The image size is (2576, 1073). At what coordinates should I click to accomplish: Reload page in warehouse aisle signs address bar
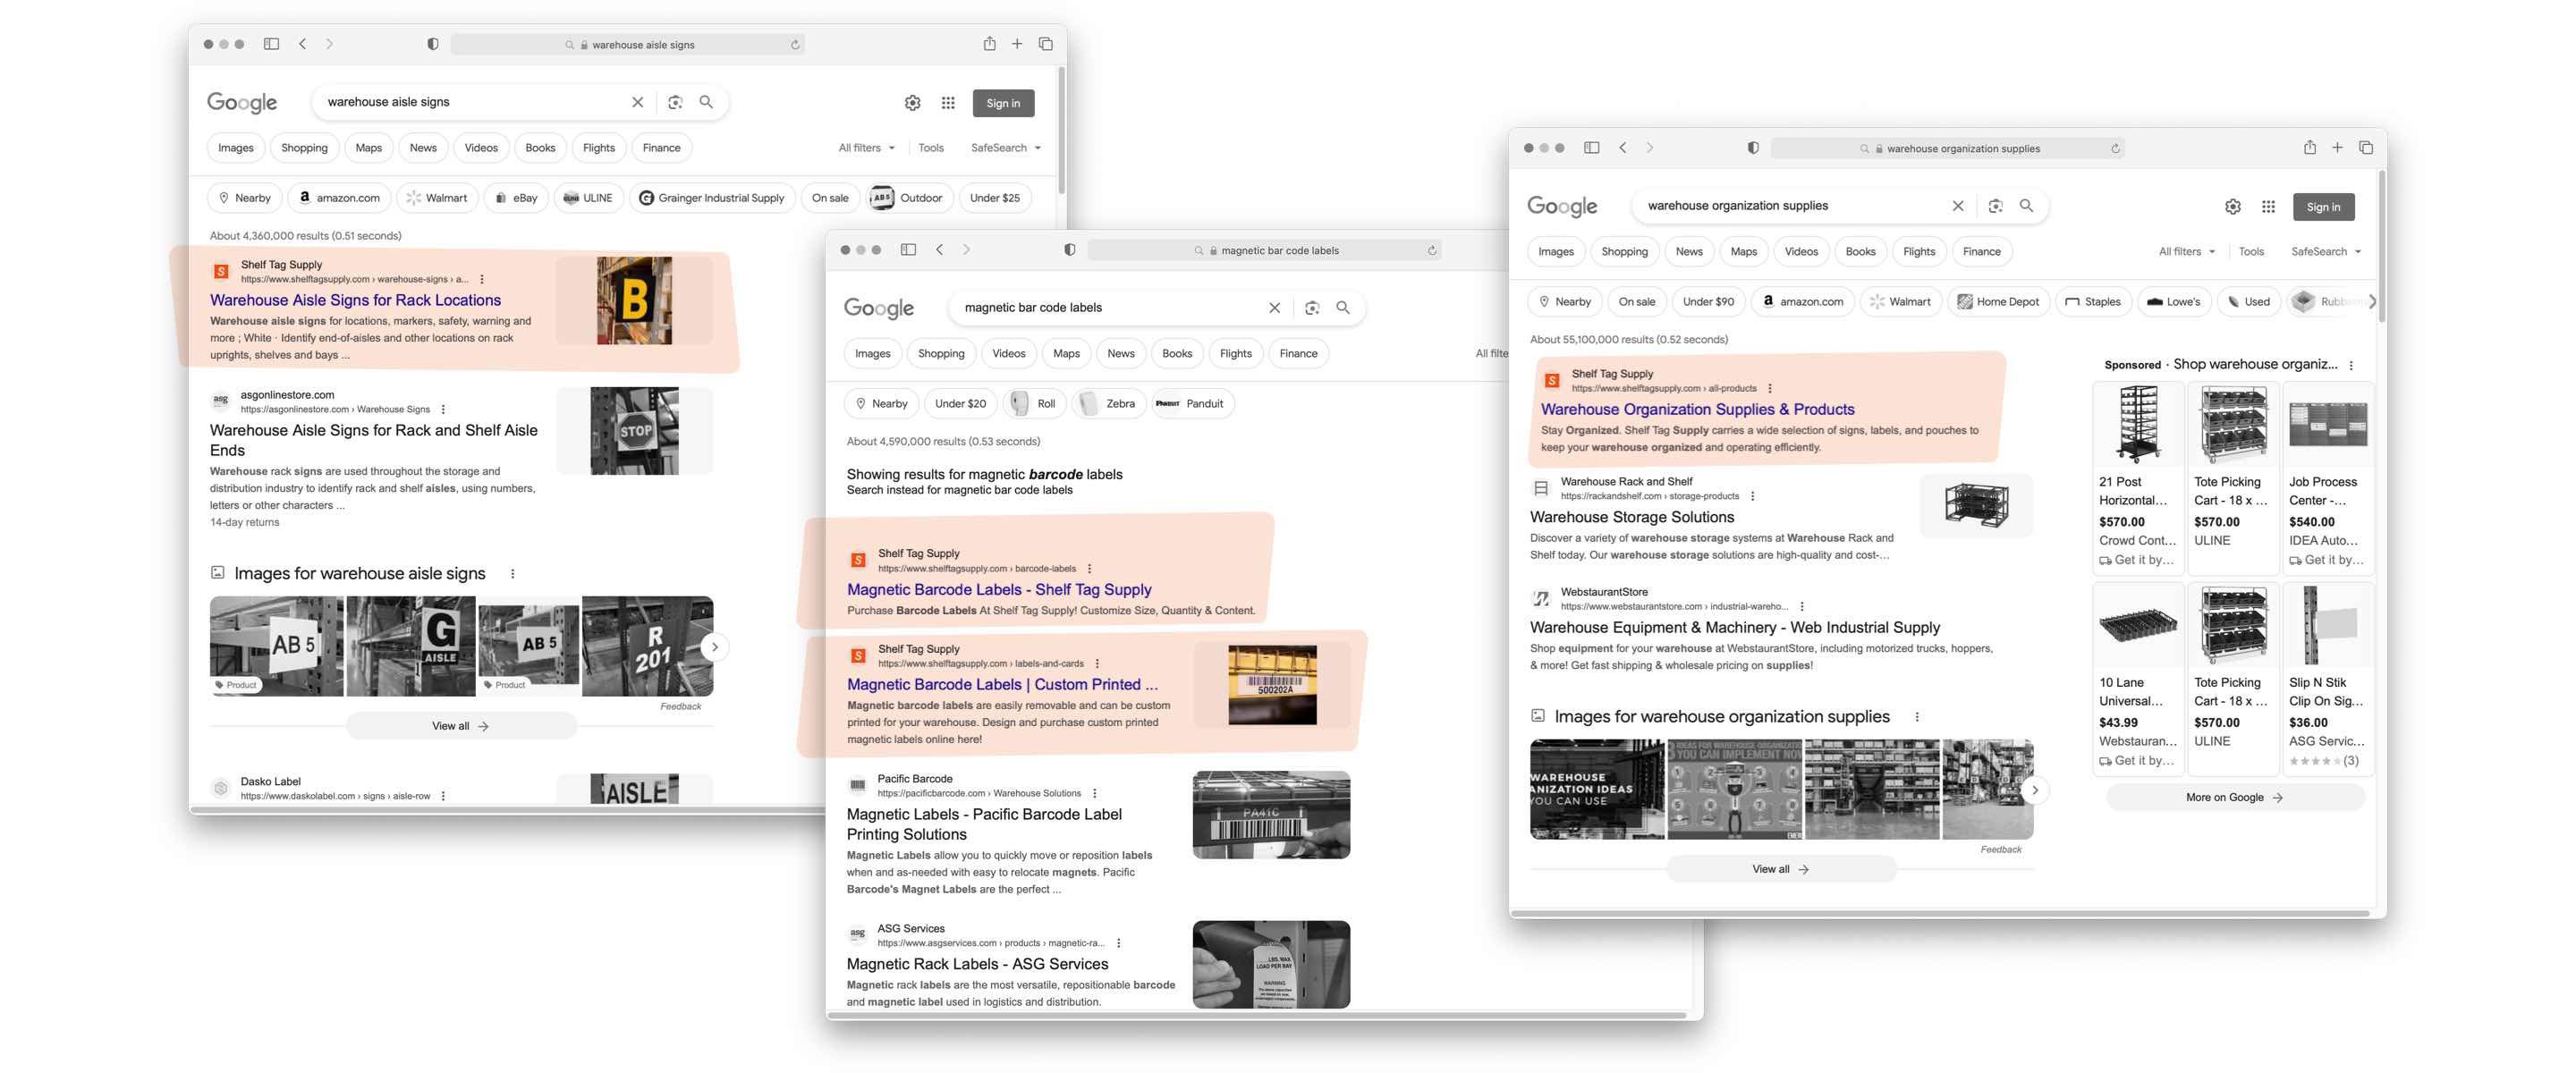794,45
